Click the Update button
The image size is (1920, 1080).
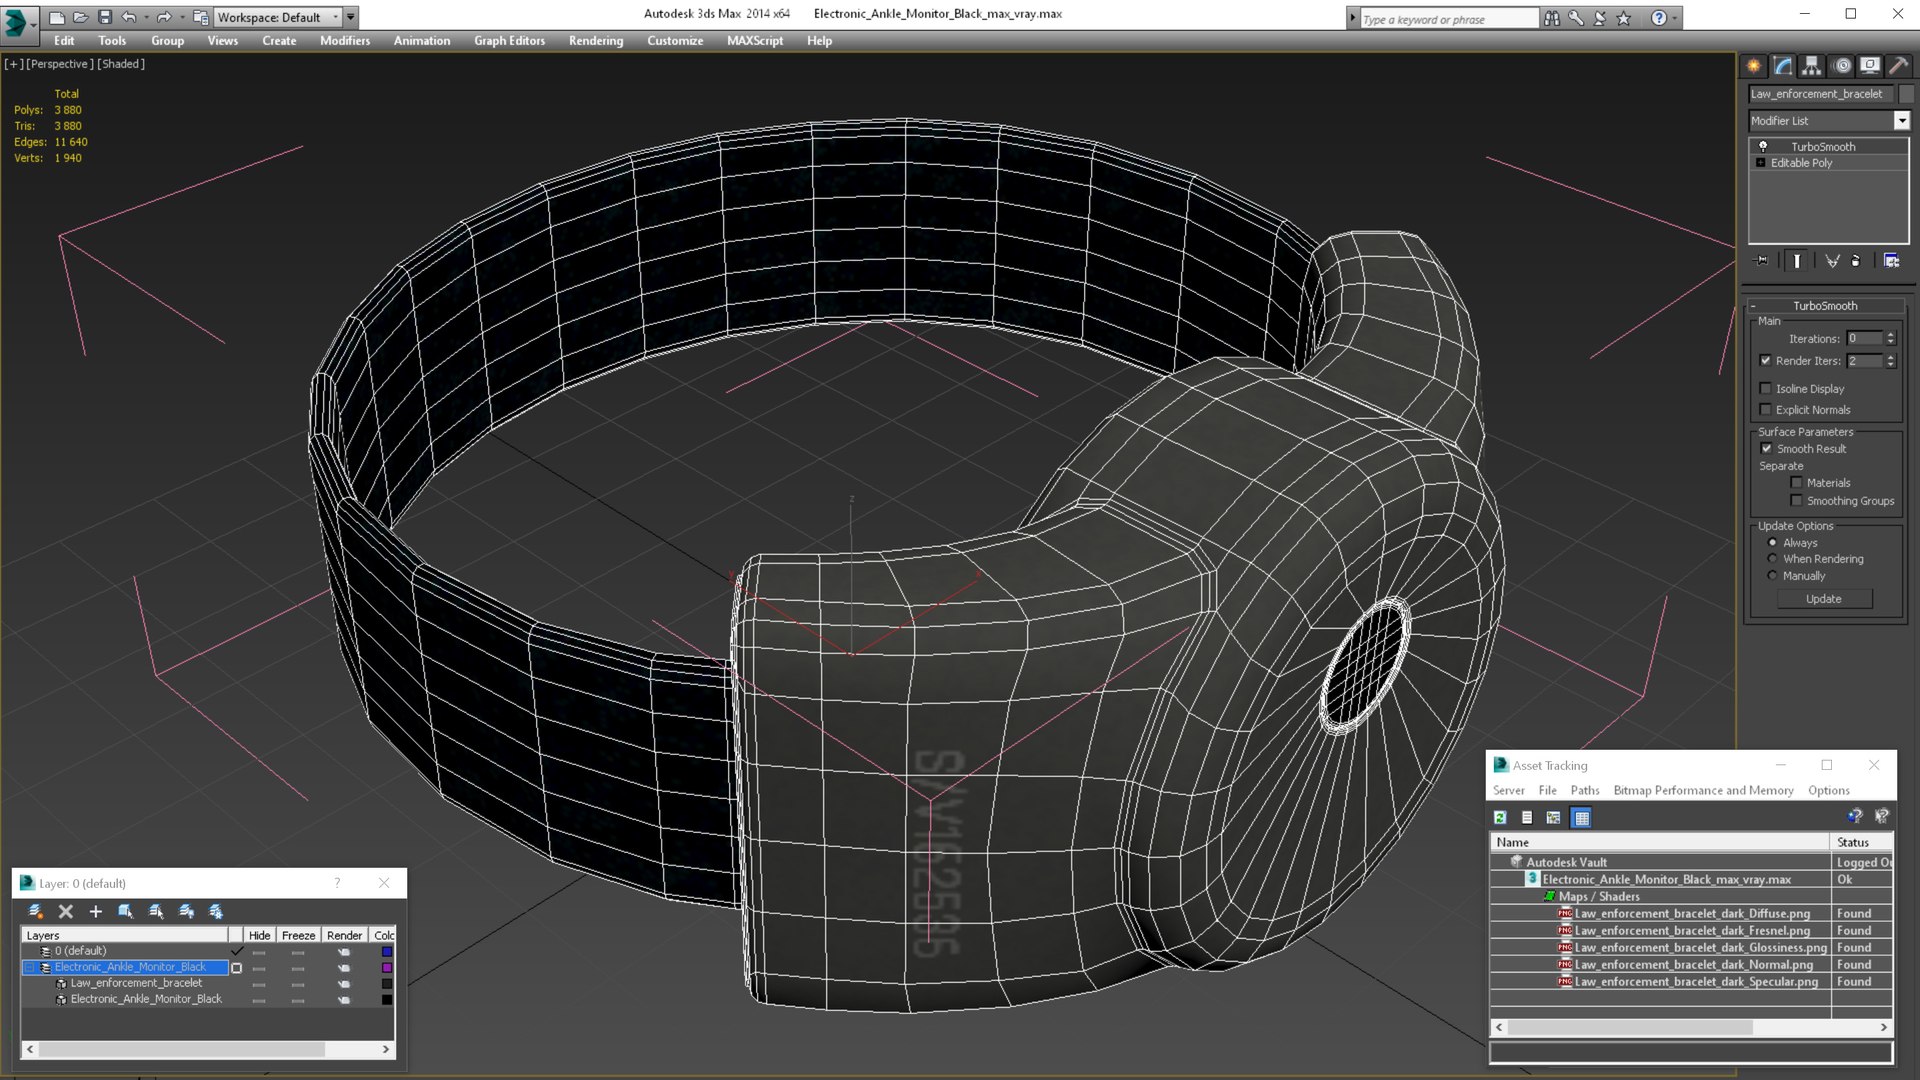(1824, 599)
